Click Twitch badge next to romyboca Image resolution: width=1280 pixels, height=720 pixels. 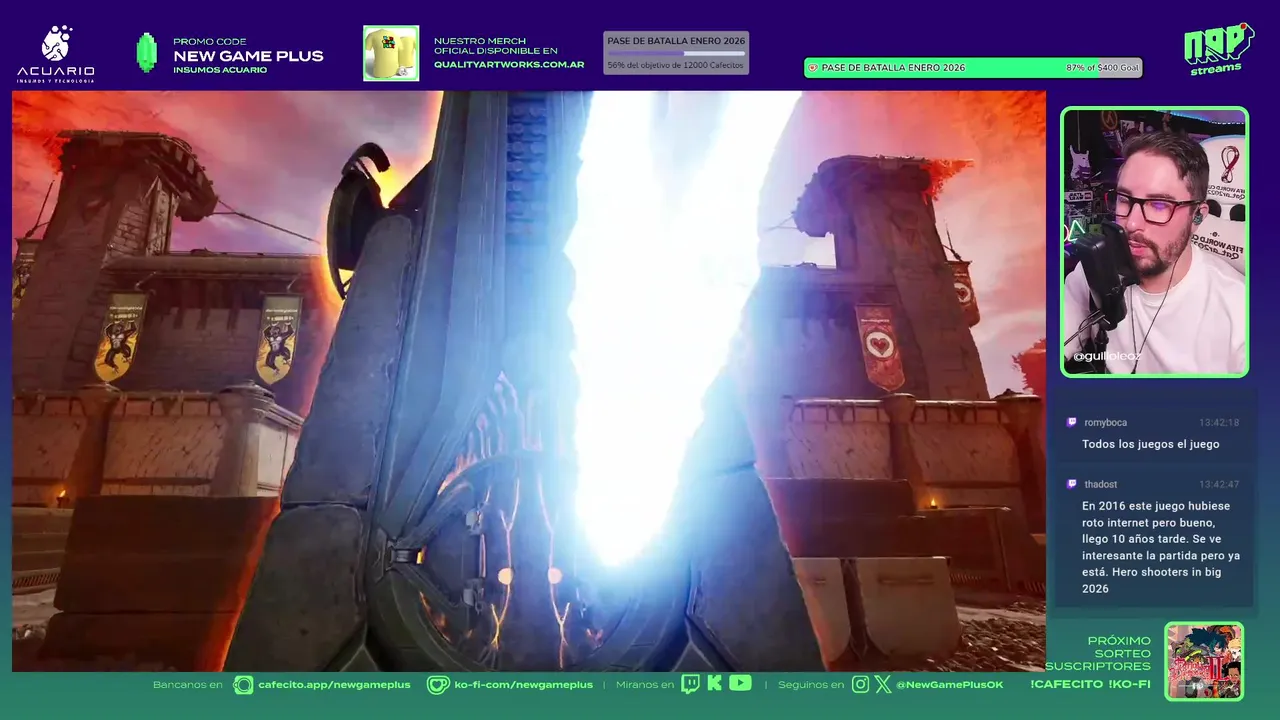1072,422
